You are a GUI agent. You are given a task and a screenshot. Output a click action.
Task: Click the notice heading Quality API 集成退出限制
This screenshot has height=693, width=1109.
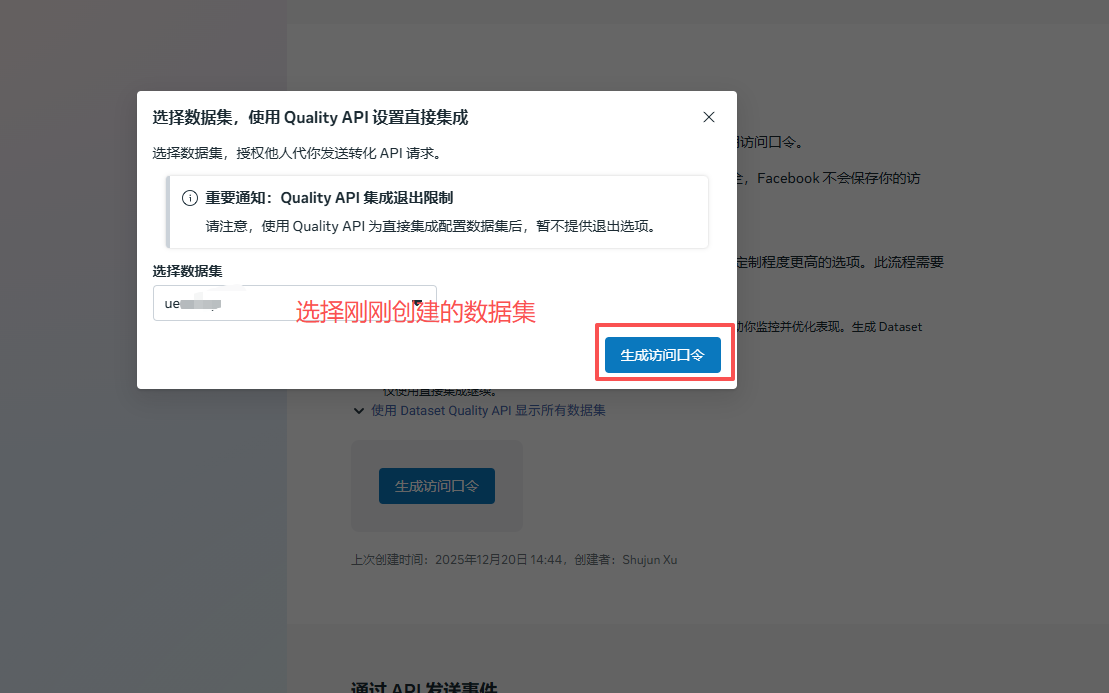click(367, 198)
